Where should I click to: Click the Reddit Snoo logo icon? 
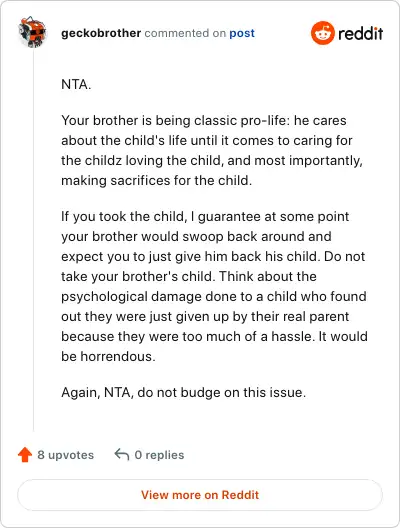coord(323,33)
